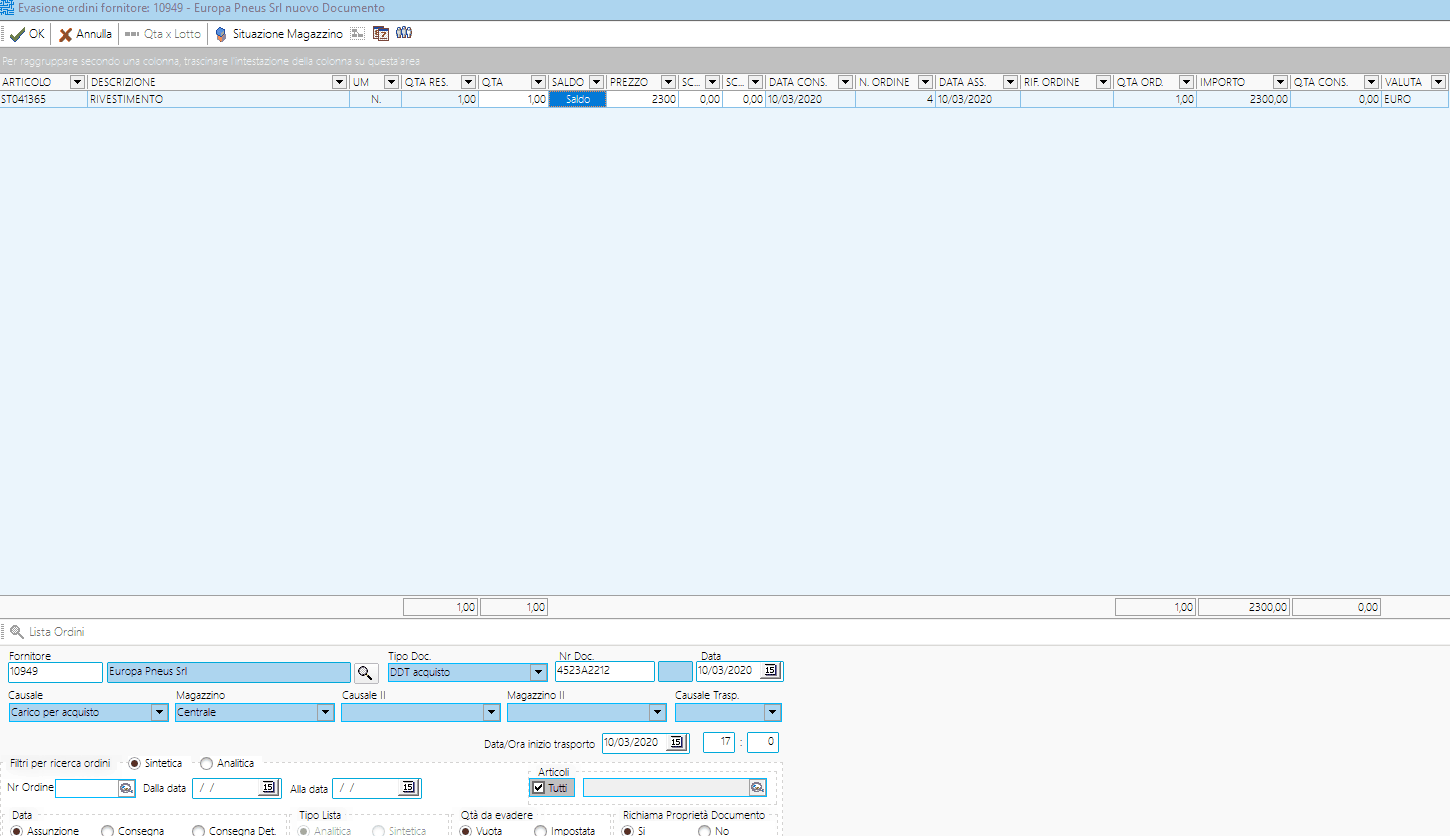Open the Magazzino II dropdown
The width and height of the screenshot is (1450, 836).
[657, 713]
